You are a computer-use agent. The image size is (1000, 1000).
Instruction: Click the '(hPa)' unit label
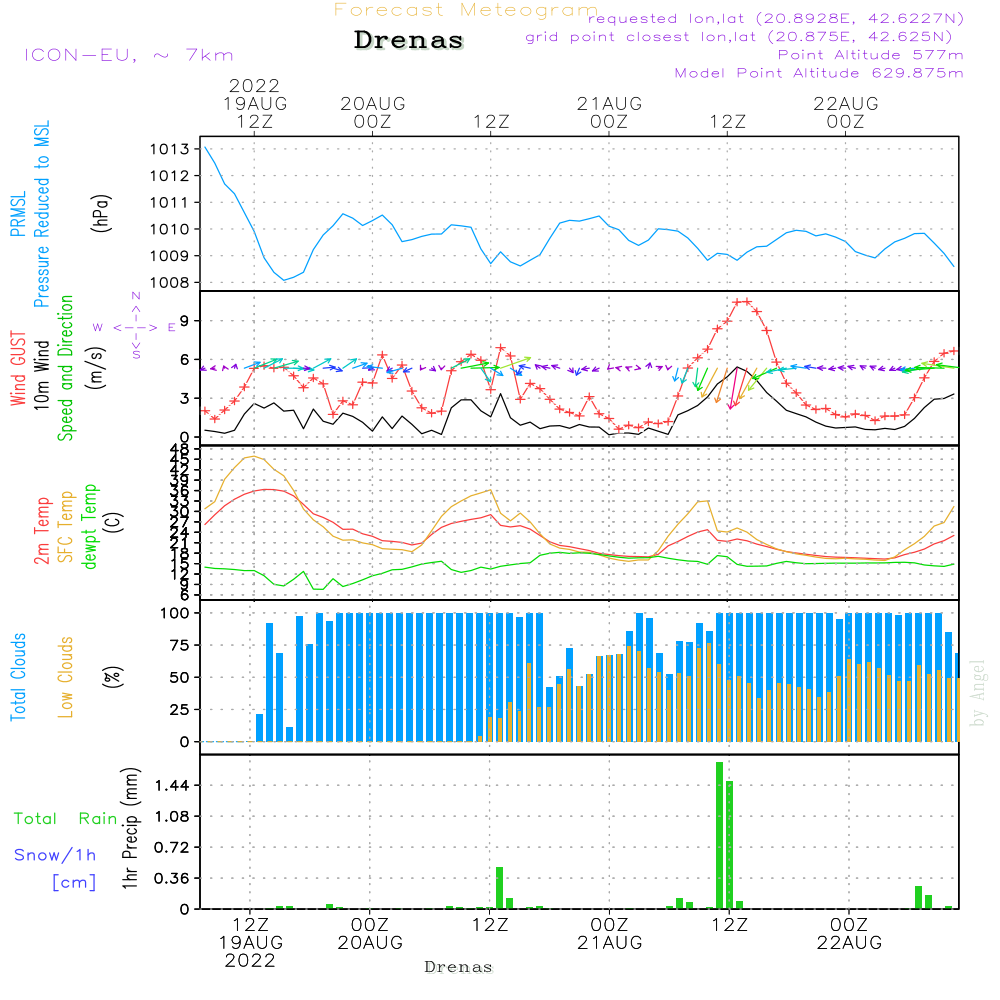click(x=101, y=213)
